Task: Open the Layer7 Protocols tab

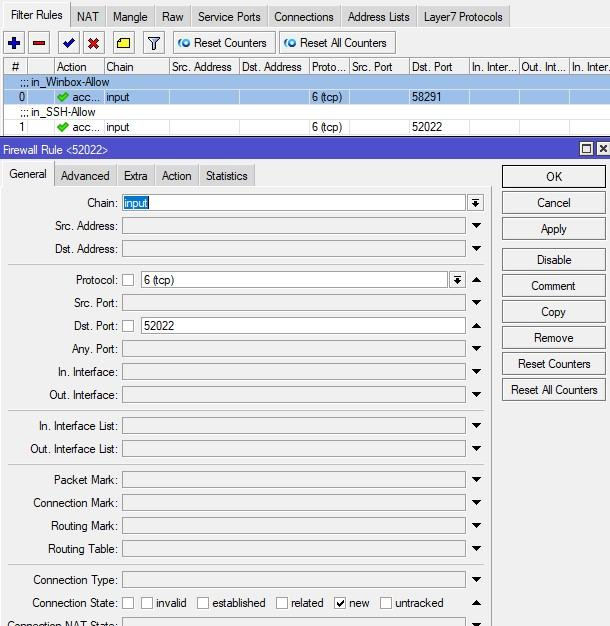Action: (x=463, y=17)
